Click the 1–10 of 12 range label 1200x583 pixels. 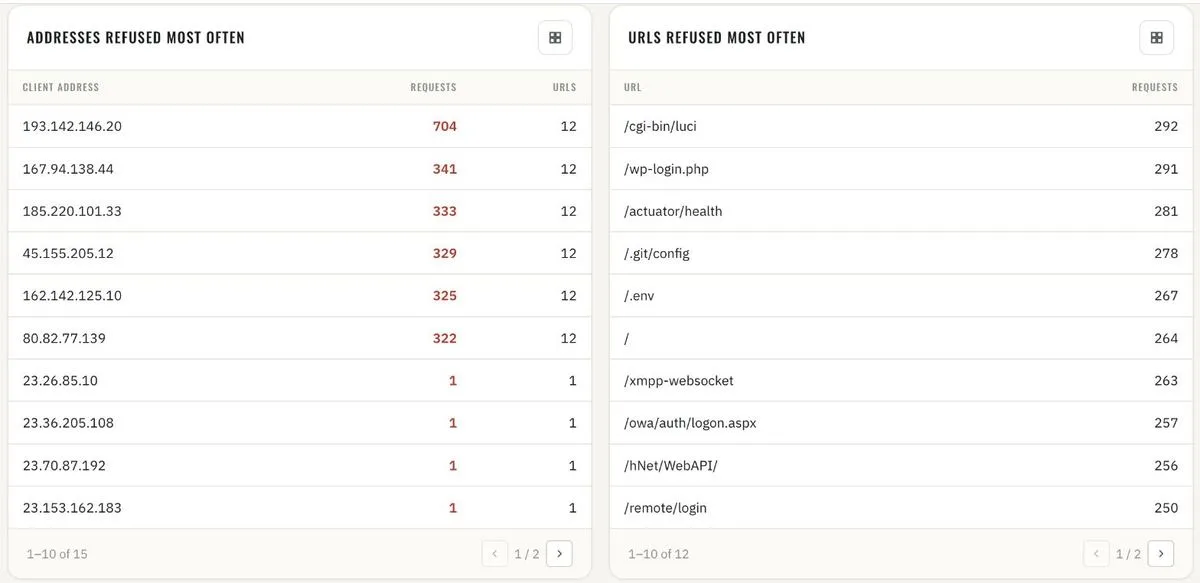(x=658, y=554)
